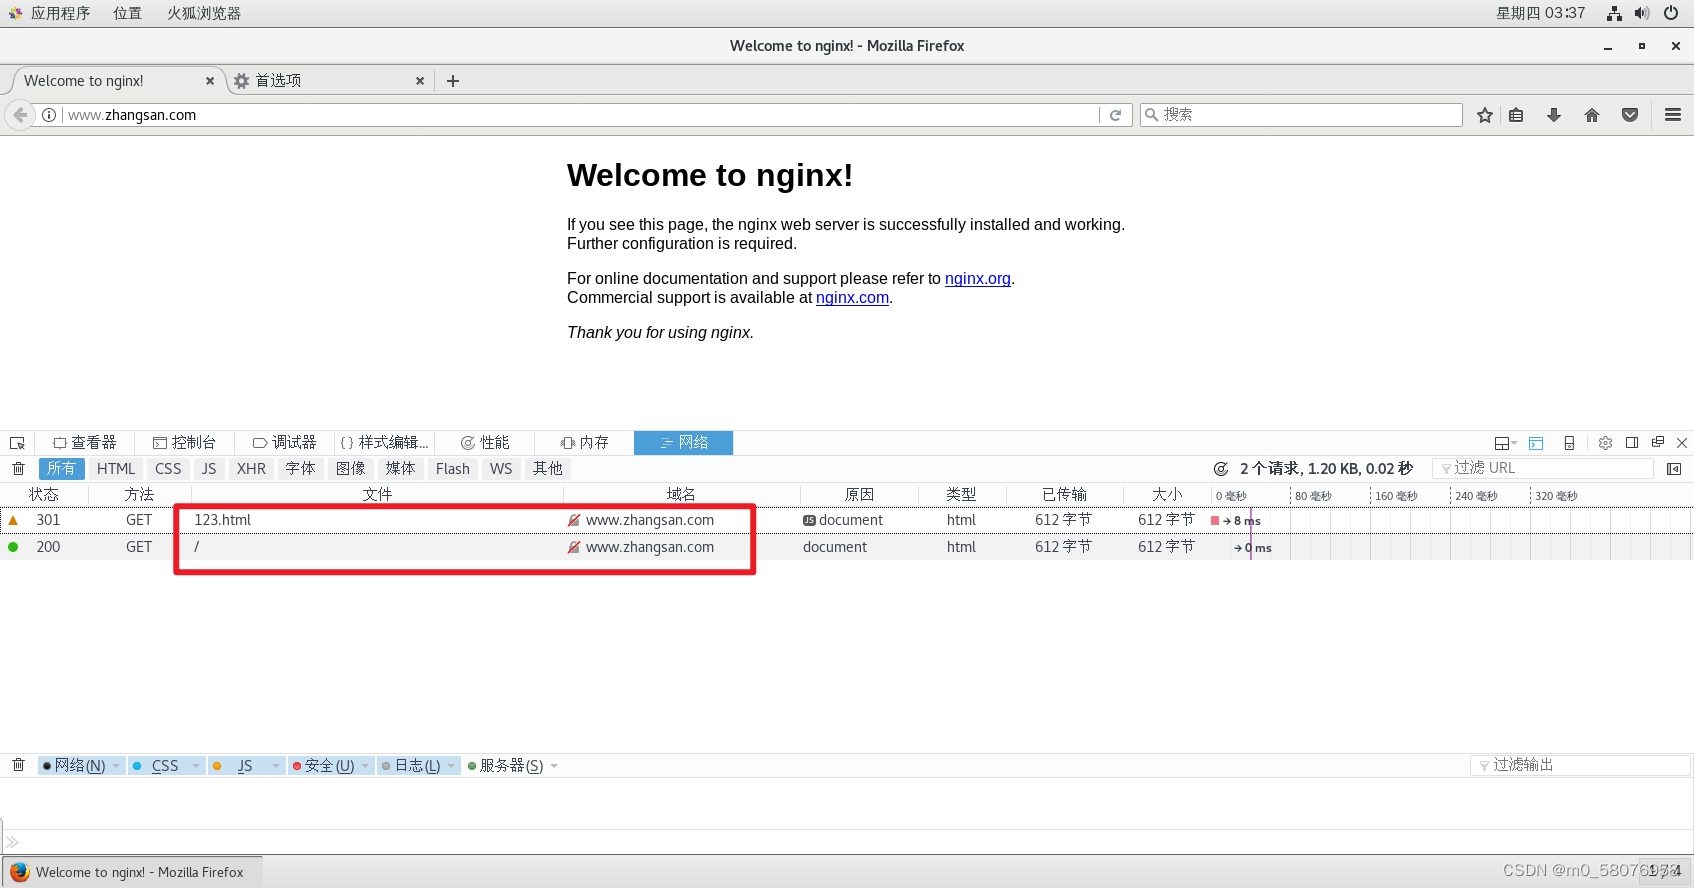Filter requests by 其他 other

coord(547,469)
